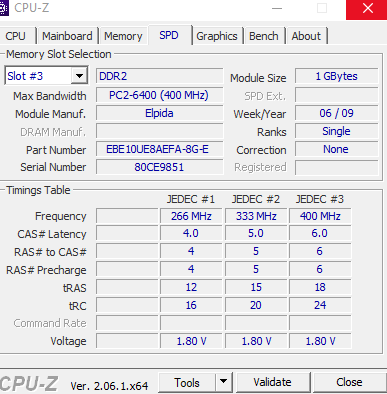Click the JEDEC #1 voltage 1.80 V
Viewport: 387px width, 394px height.
(x=191, y=341)
